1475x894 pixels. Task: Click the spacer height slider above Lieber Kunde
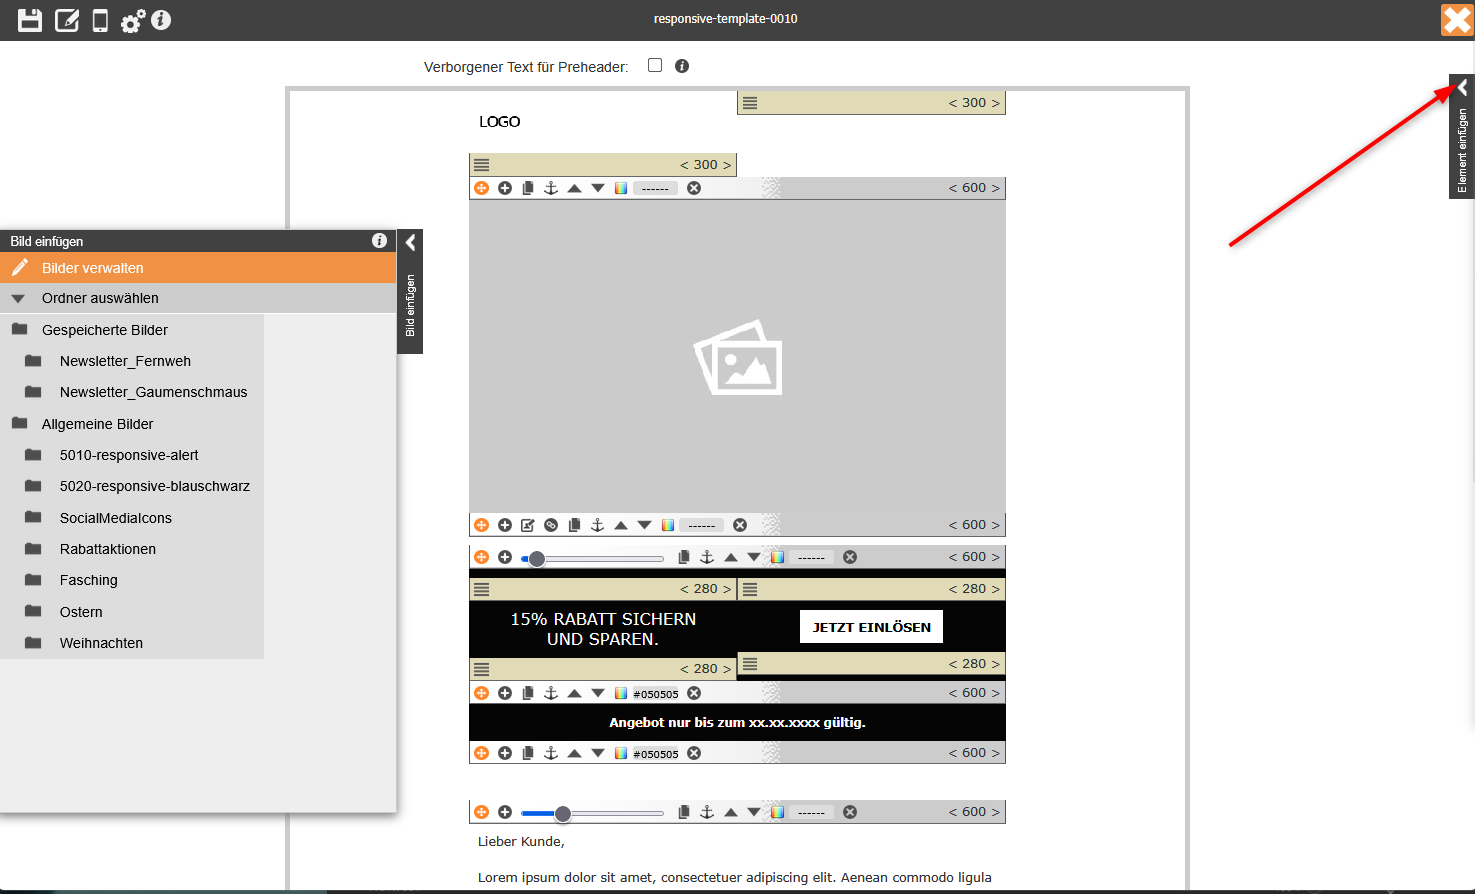pos(592,813)
